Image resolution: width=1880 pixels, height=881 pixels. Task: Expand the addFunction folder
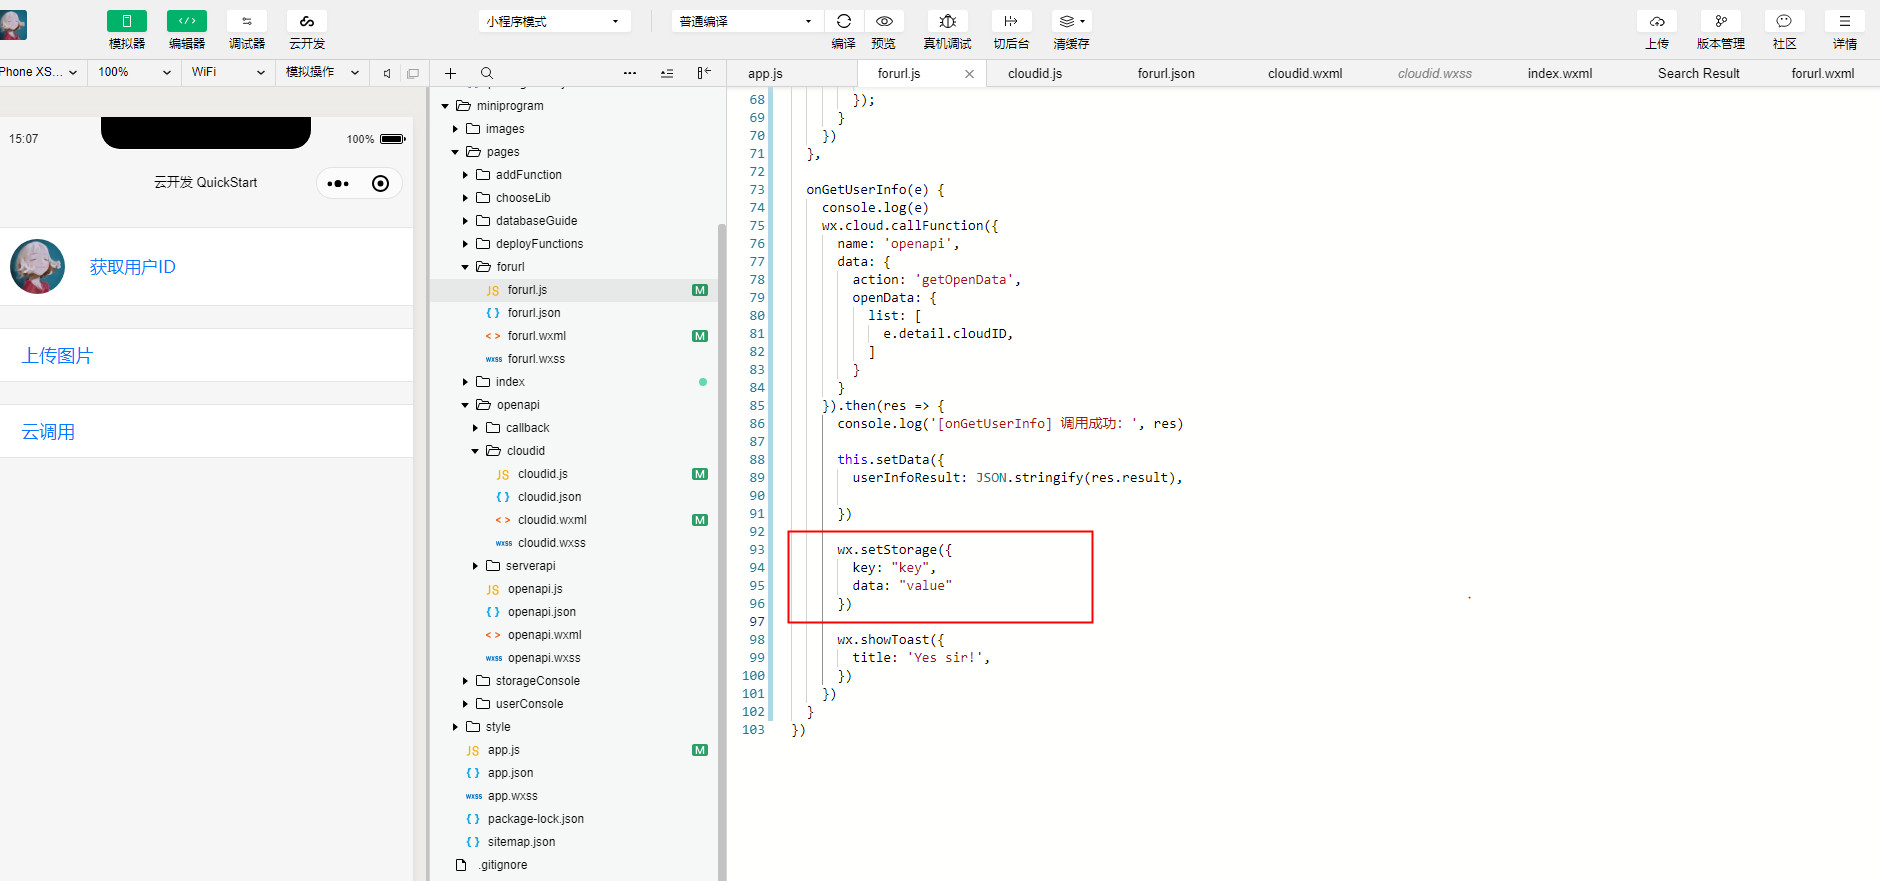click(465, 175)
